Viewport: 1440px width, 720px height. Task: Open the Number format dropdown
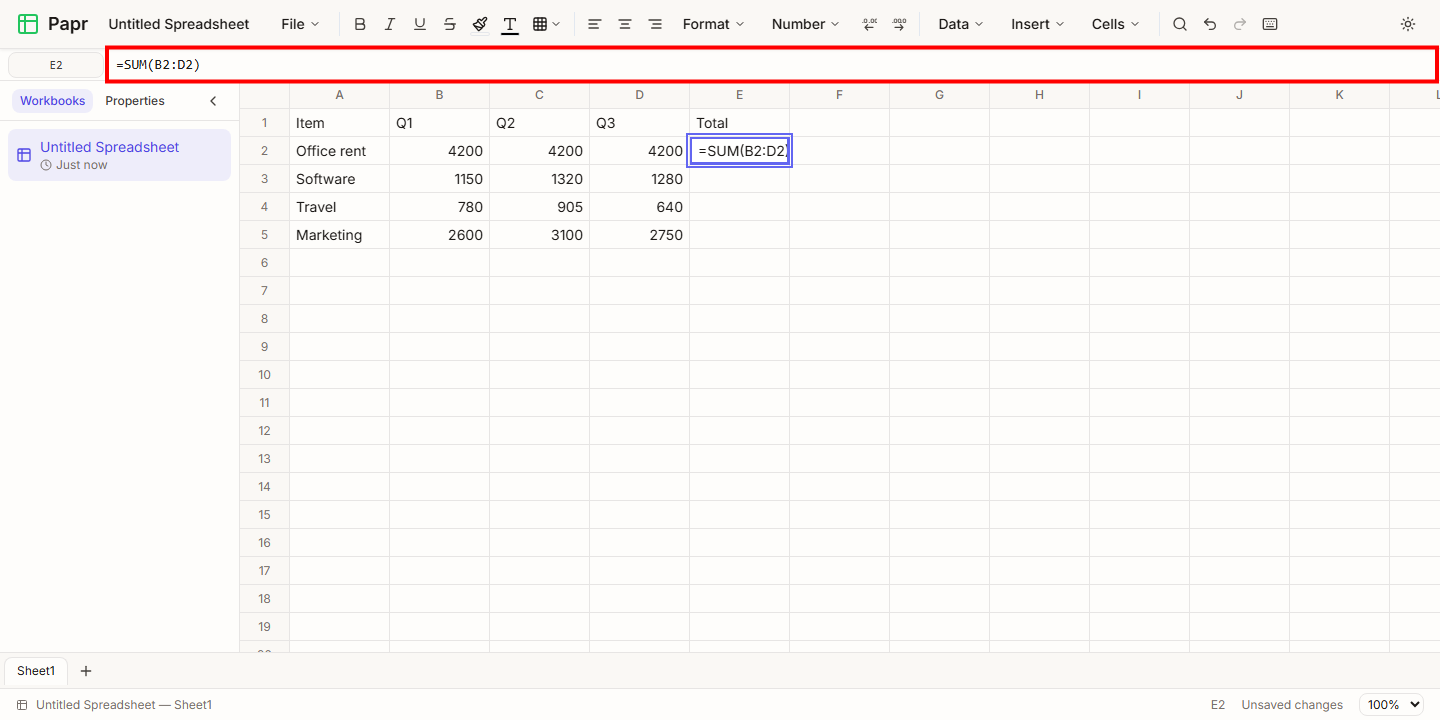click(x=805, y=24)
